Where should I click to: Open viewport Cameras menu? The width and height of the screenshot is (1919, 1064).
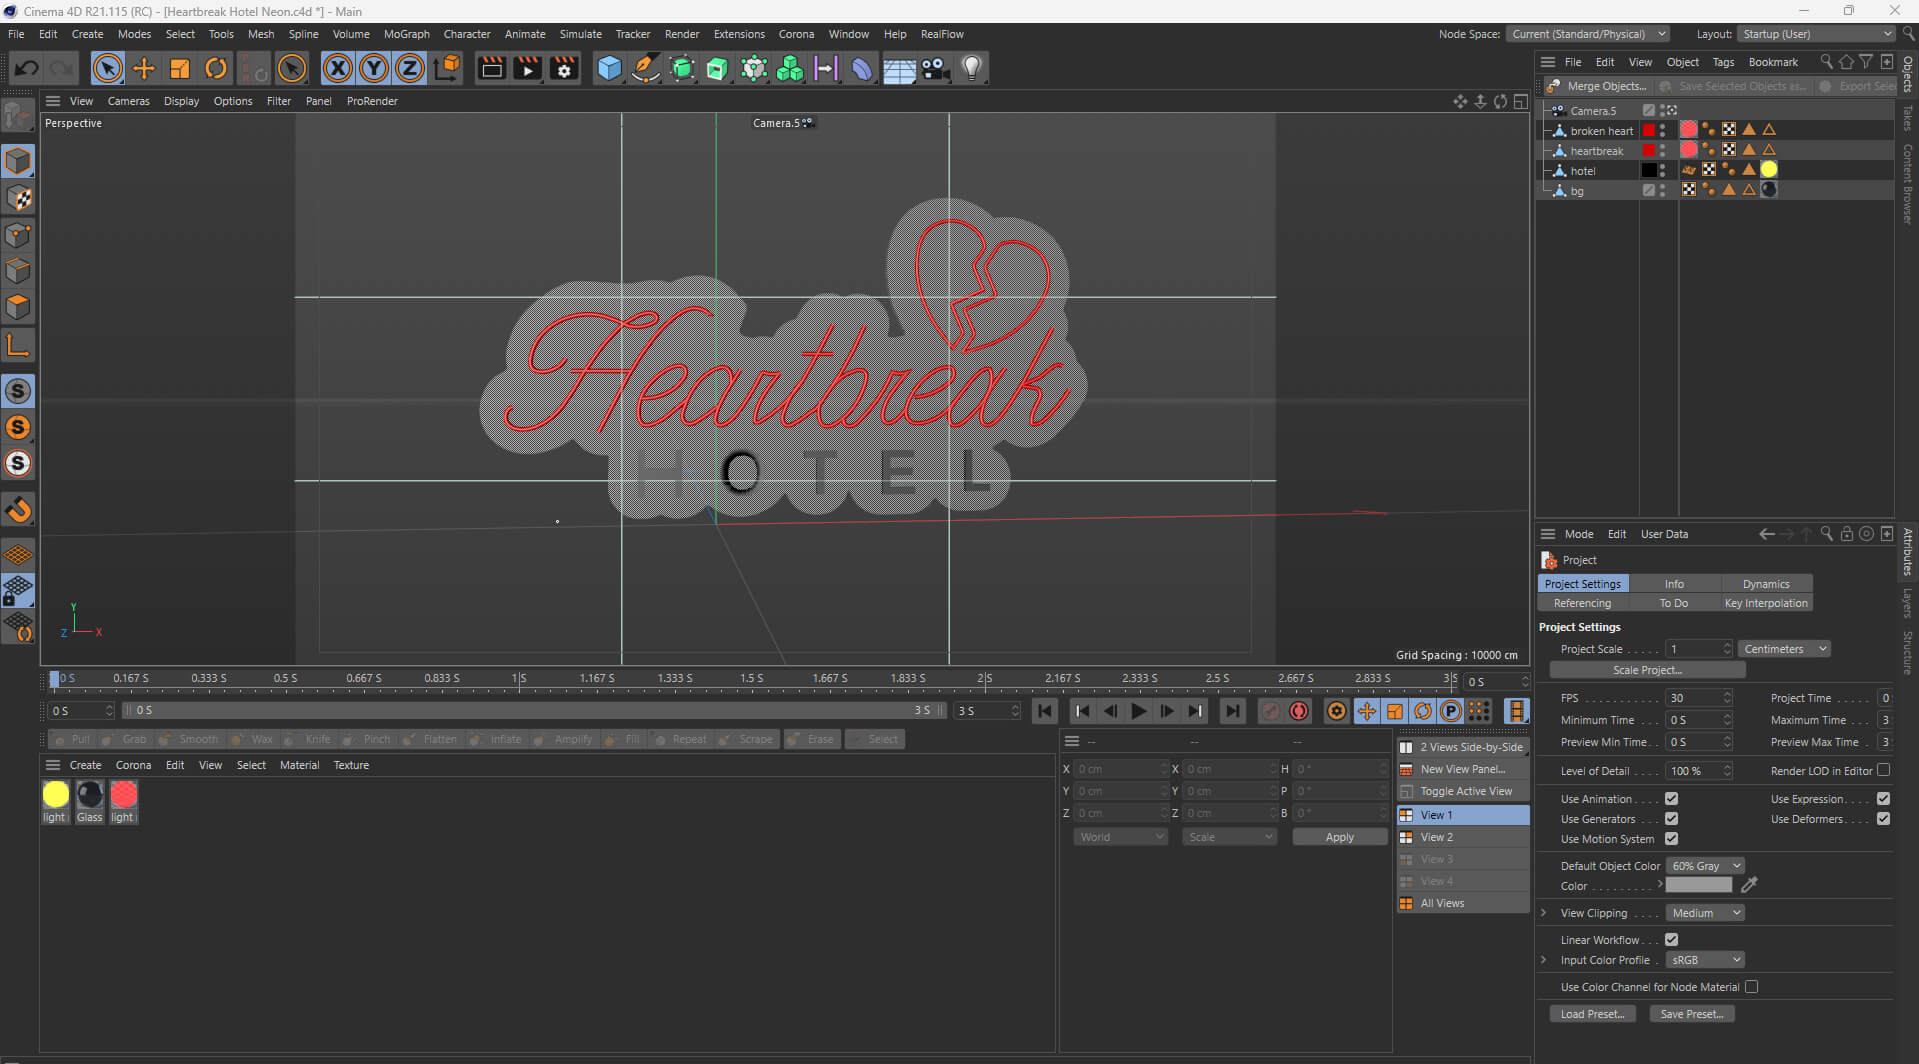click(x=128, y=101)
